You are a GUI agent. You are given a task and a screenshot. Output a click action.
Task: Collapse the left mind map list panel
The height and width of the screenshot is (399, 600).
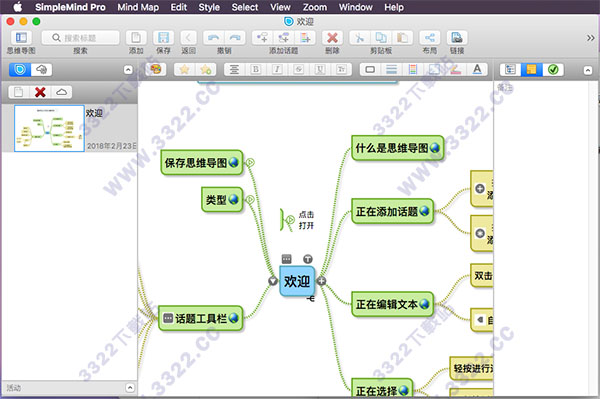(128, 70)
